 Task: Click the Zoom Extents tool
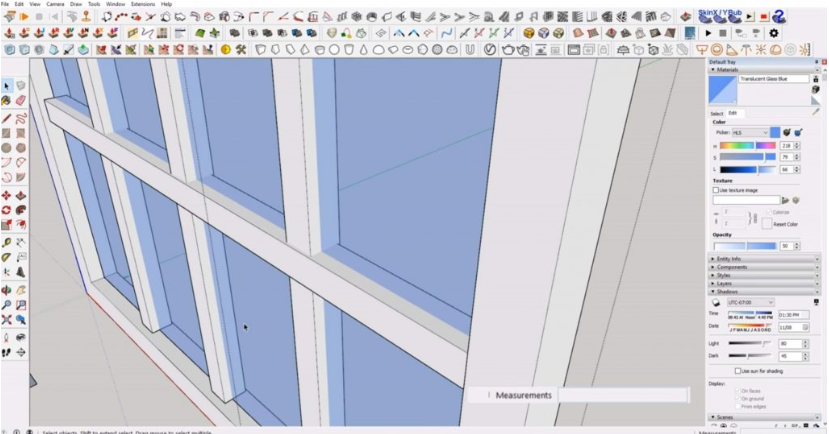(x=6, y=319)
